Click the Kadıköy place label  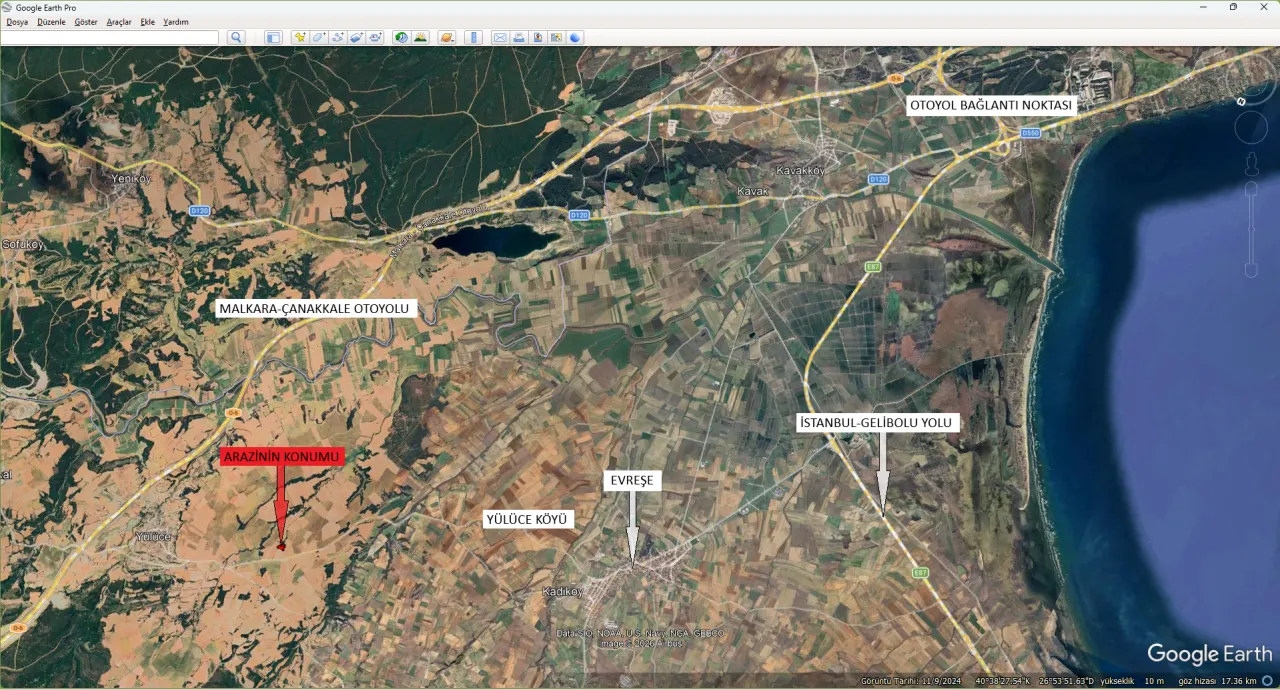(x=562, y=591)
